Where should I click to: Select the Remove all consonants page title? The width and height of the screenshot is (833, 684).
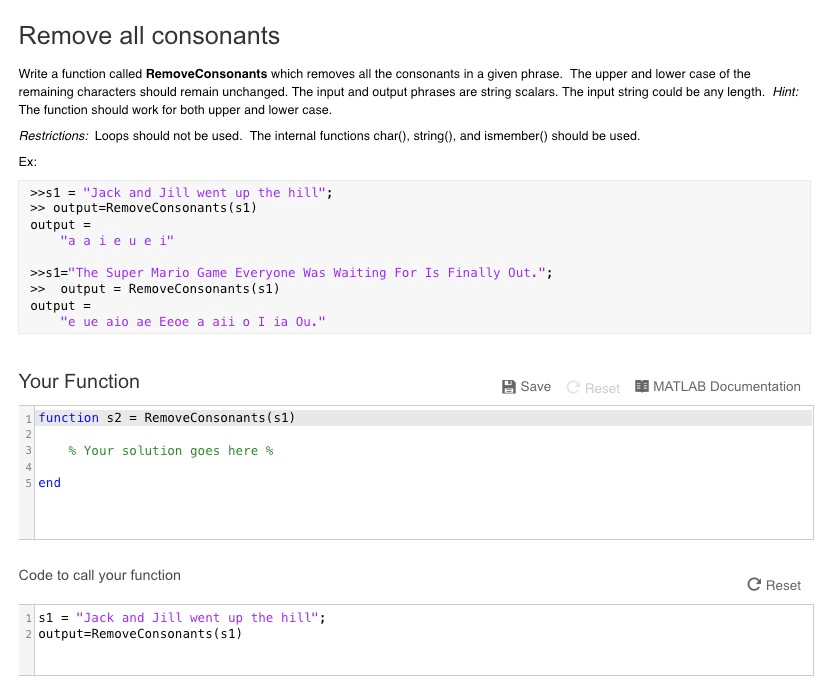[149, 36]
